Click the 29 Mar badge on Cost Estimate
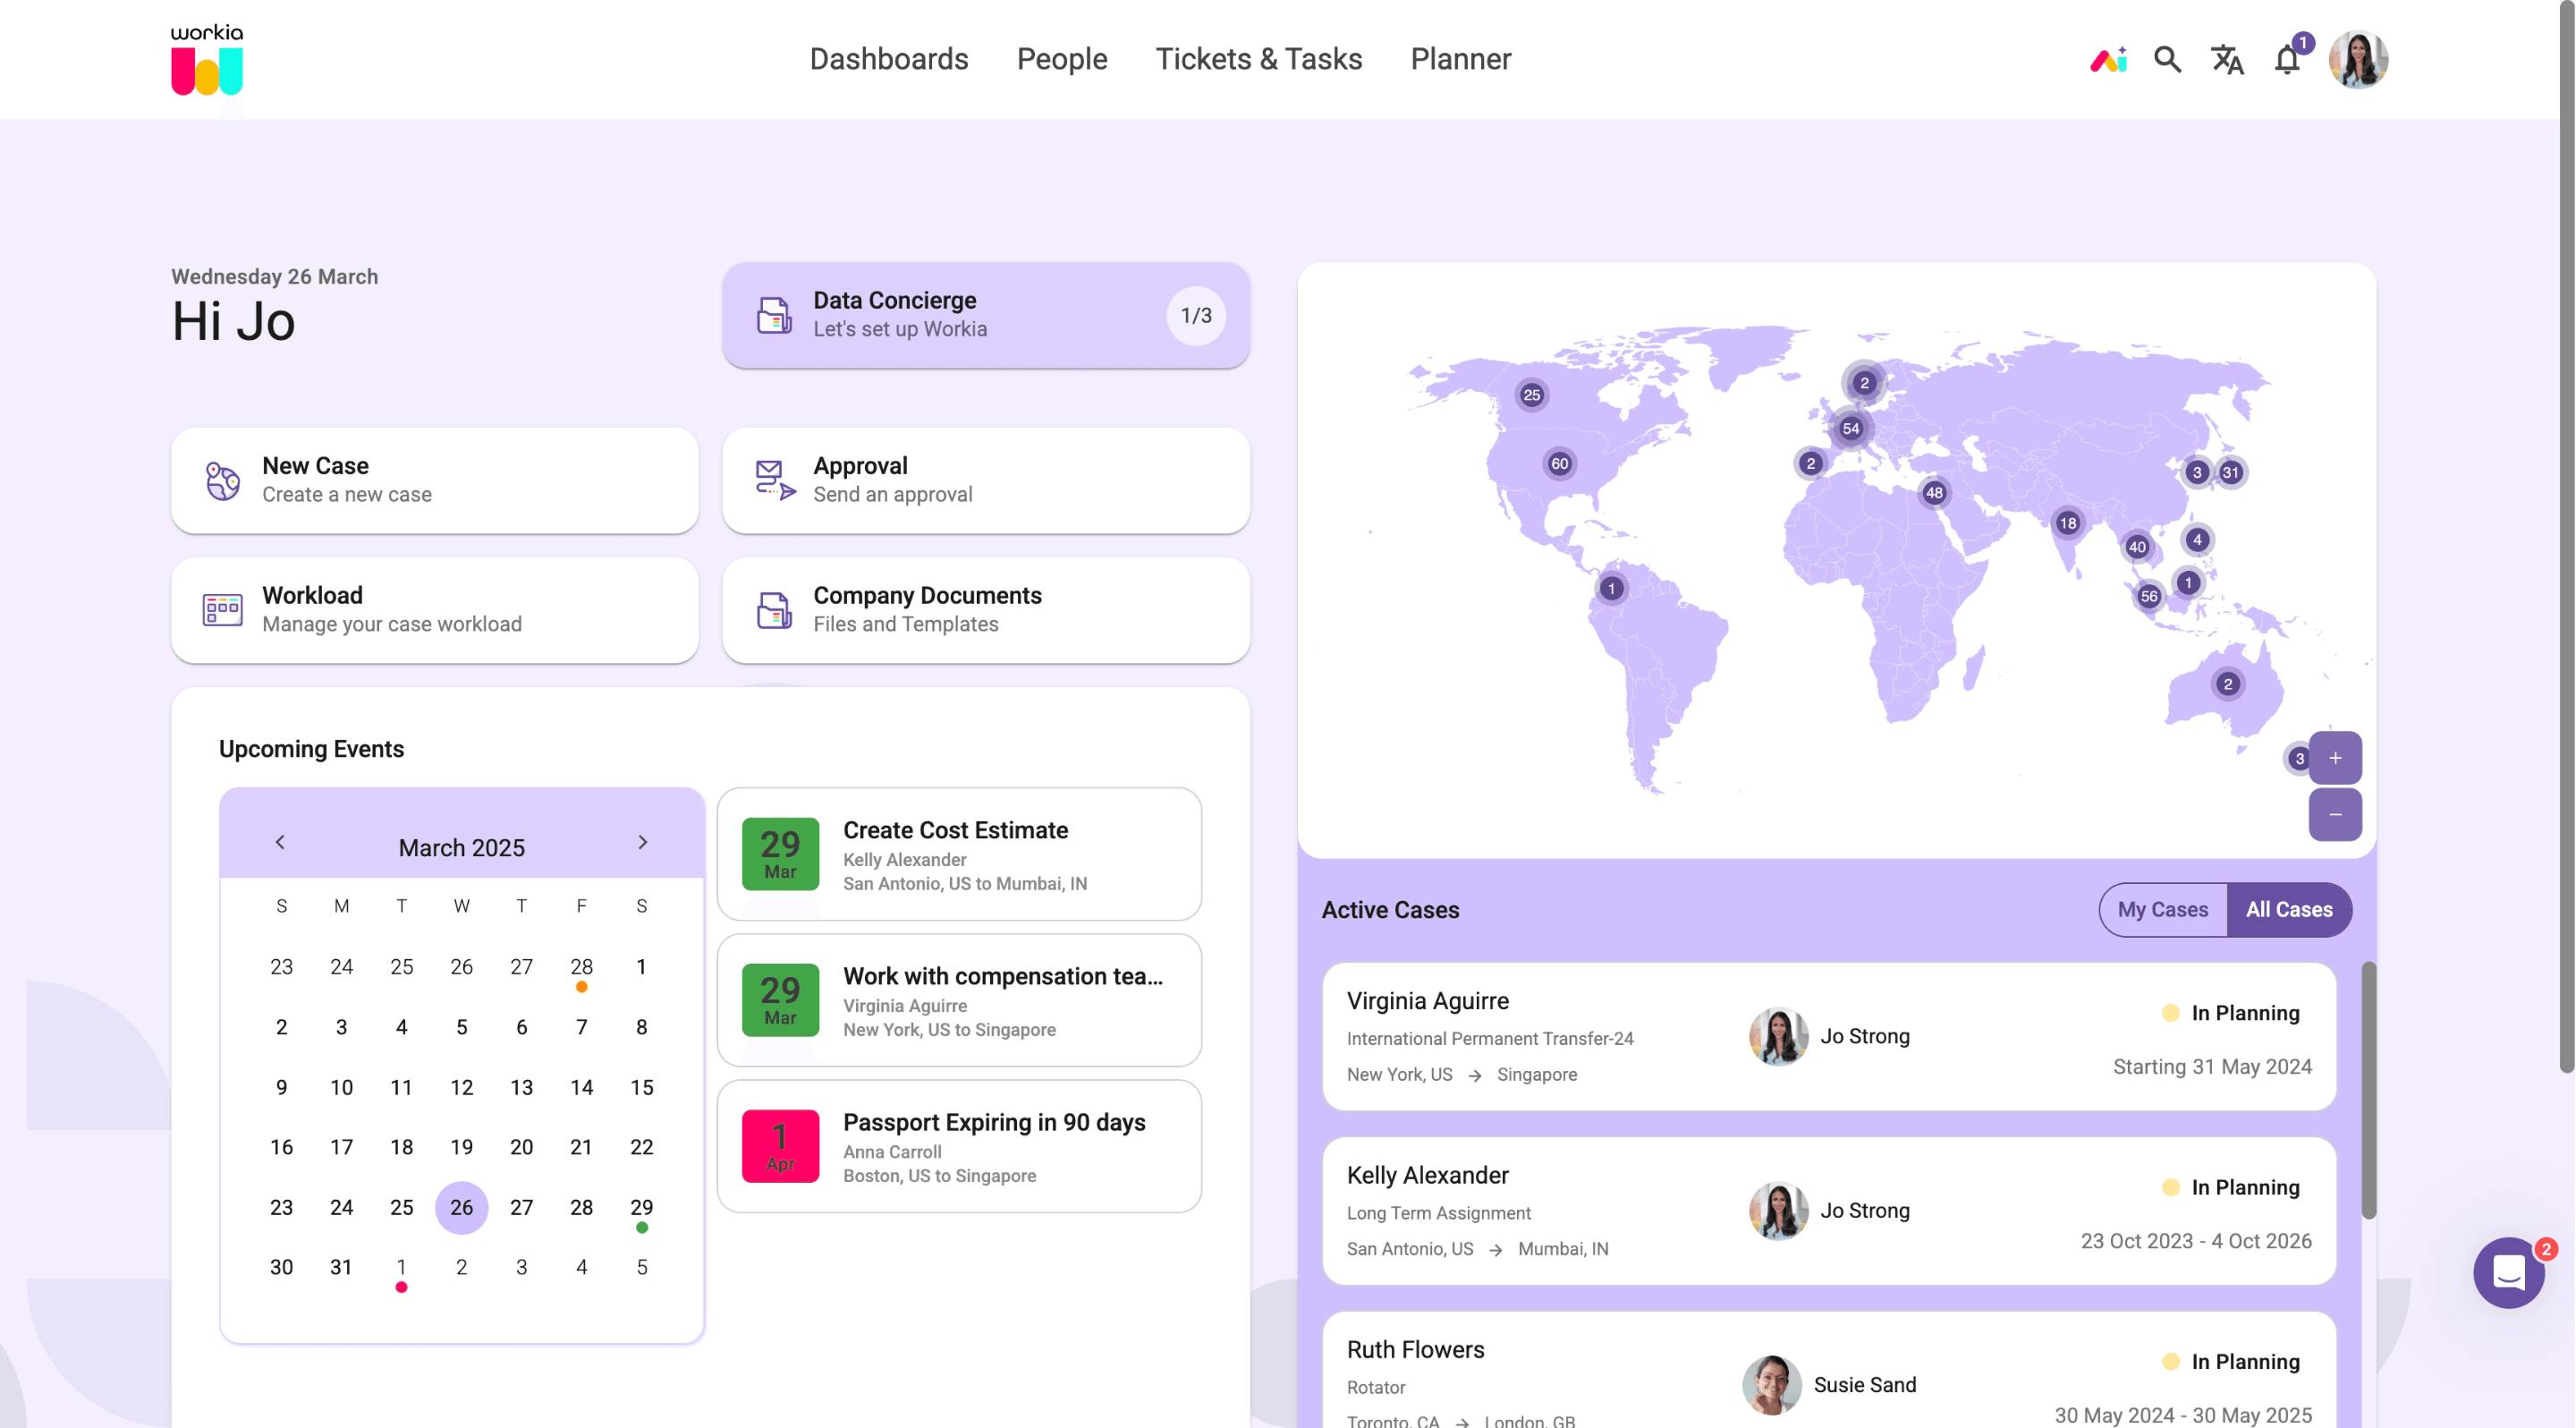2576x1428 pixels. click(x=780, y=854)
